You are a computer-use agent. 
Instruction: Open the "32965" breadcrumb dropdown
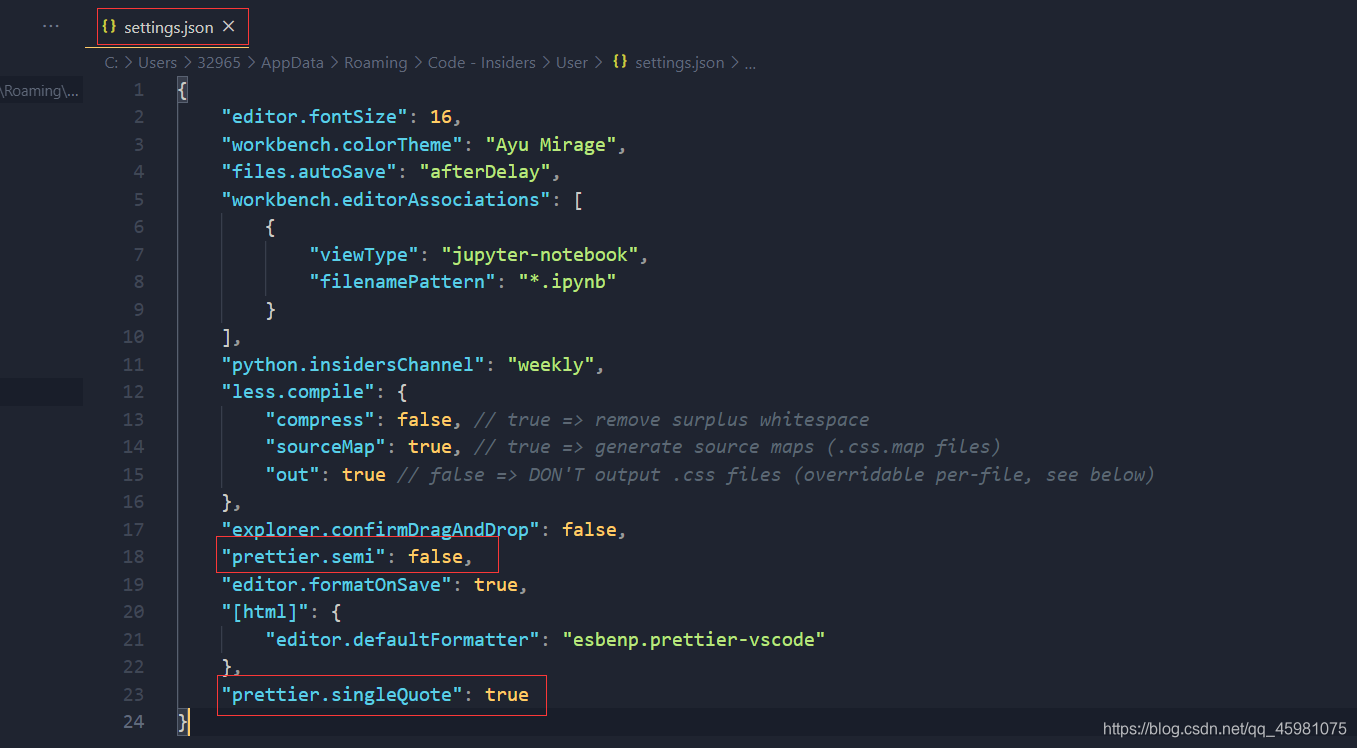point(219,61)
